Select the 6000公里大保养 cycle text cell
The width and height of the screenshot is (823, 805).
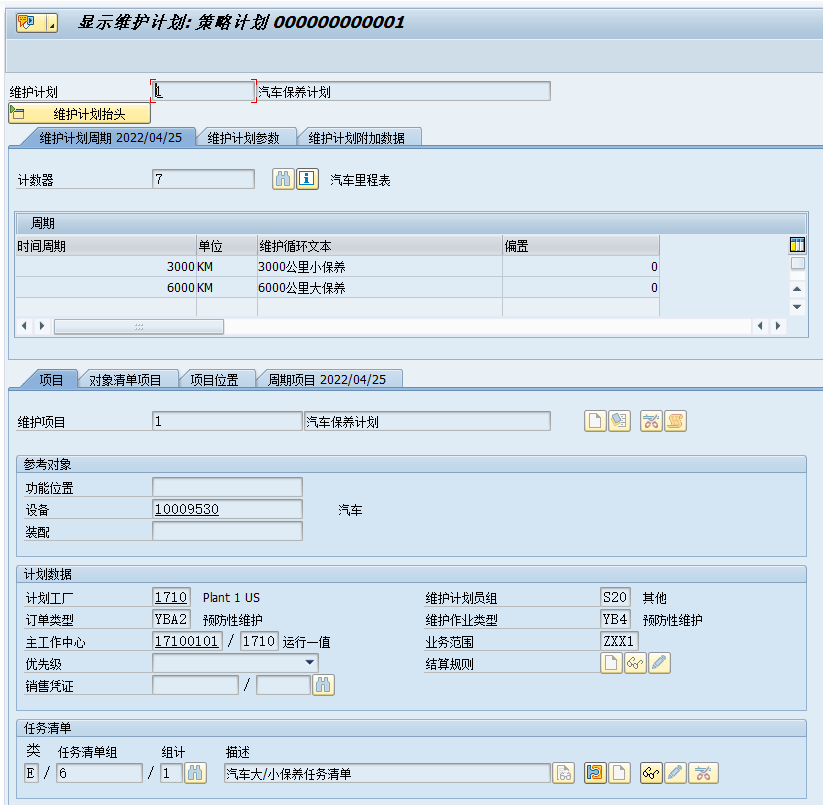coord(379,288)
